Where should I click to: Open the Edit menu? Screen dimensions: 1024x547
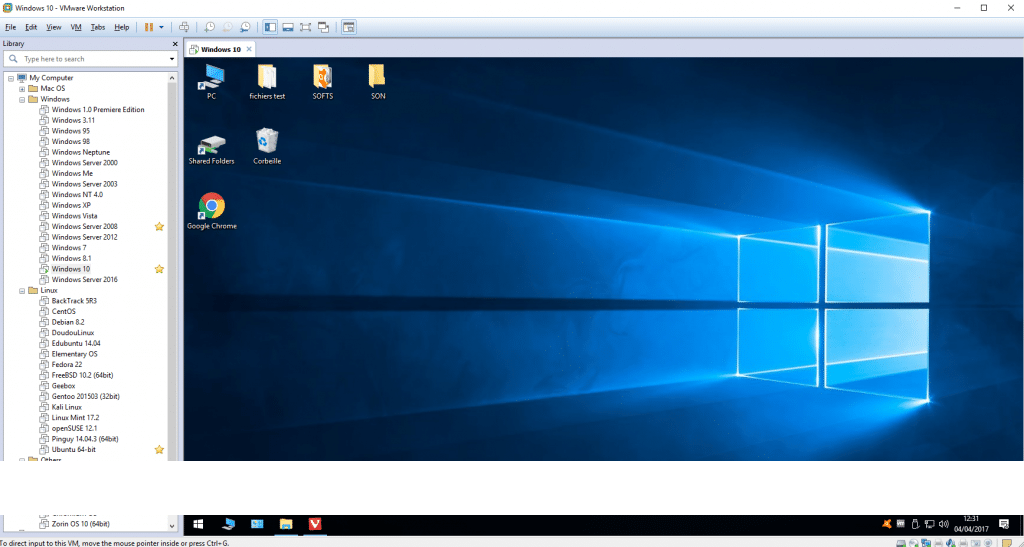[31, 27]
